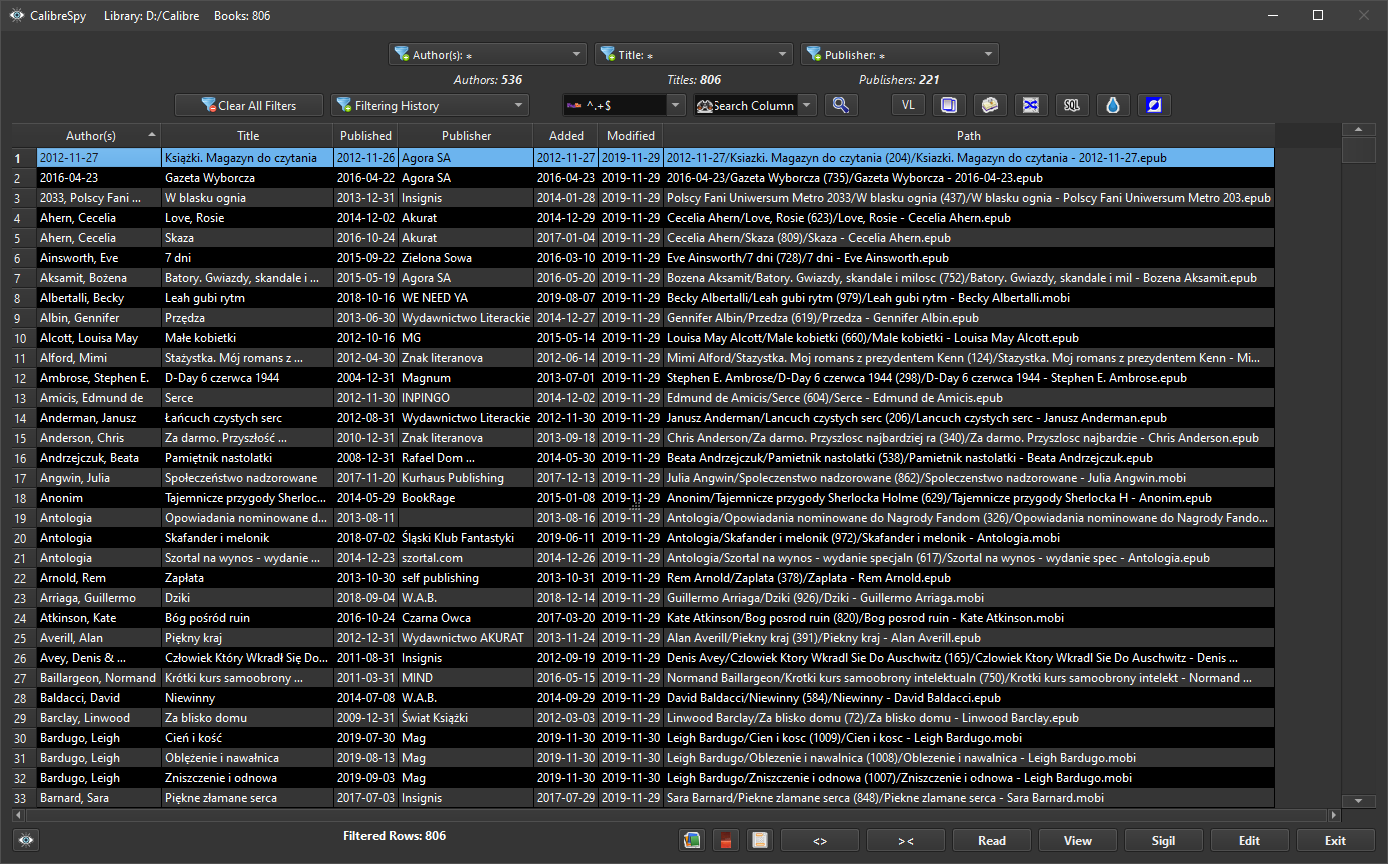This screenshot has height=864, width=1388.
Task: Click the overlapping pages icon next to VL
Action: click(949, 105)
